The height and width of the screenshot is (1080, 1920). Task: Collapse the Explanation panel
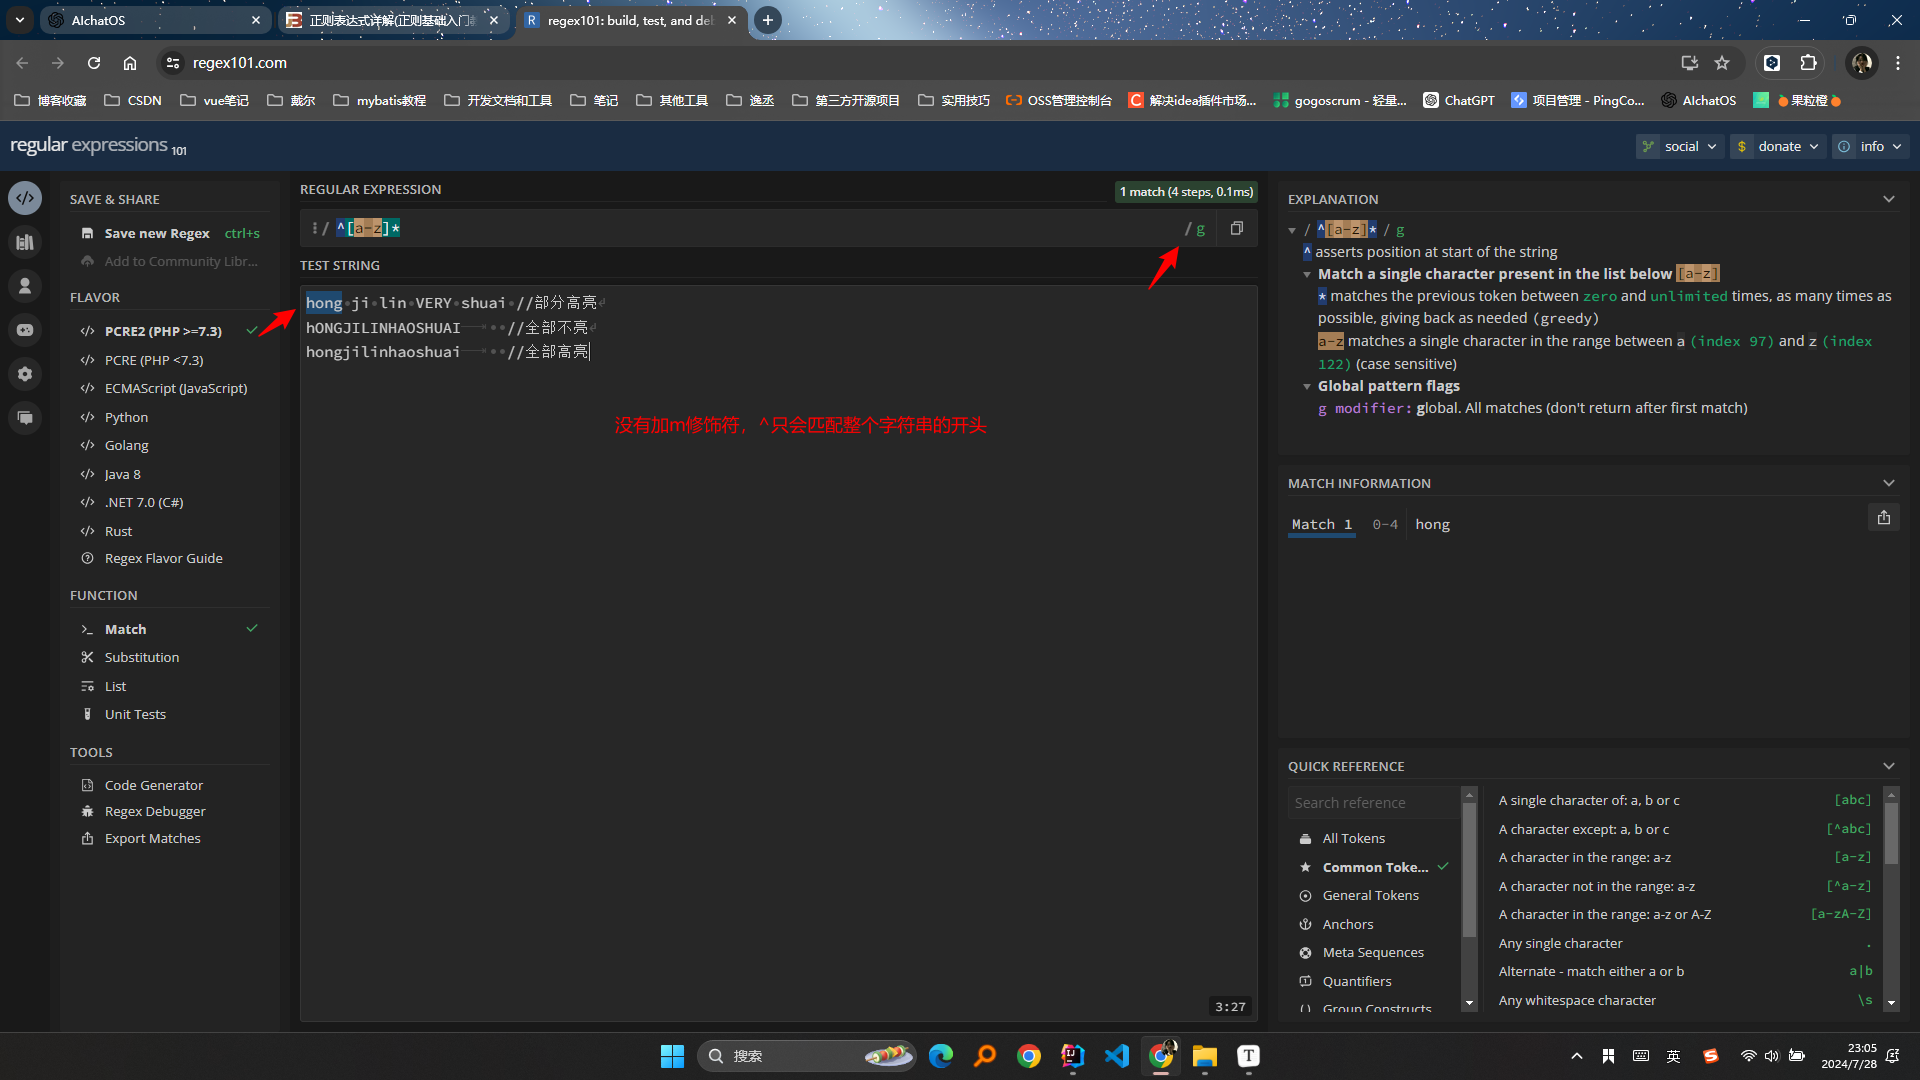[1889, 199]
